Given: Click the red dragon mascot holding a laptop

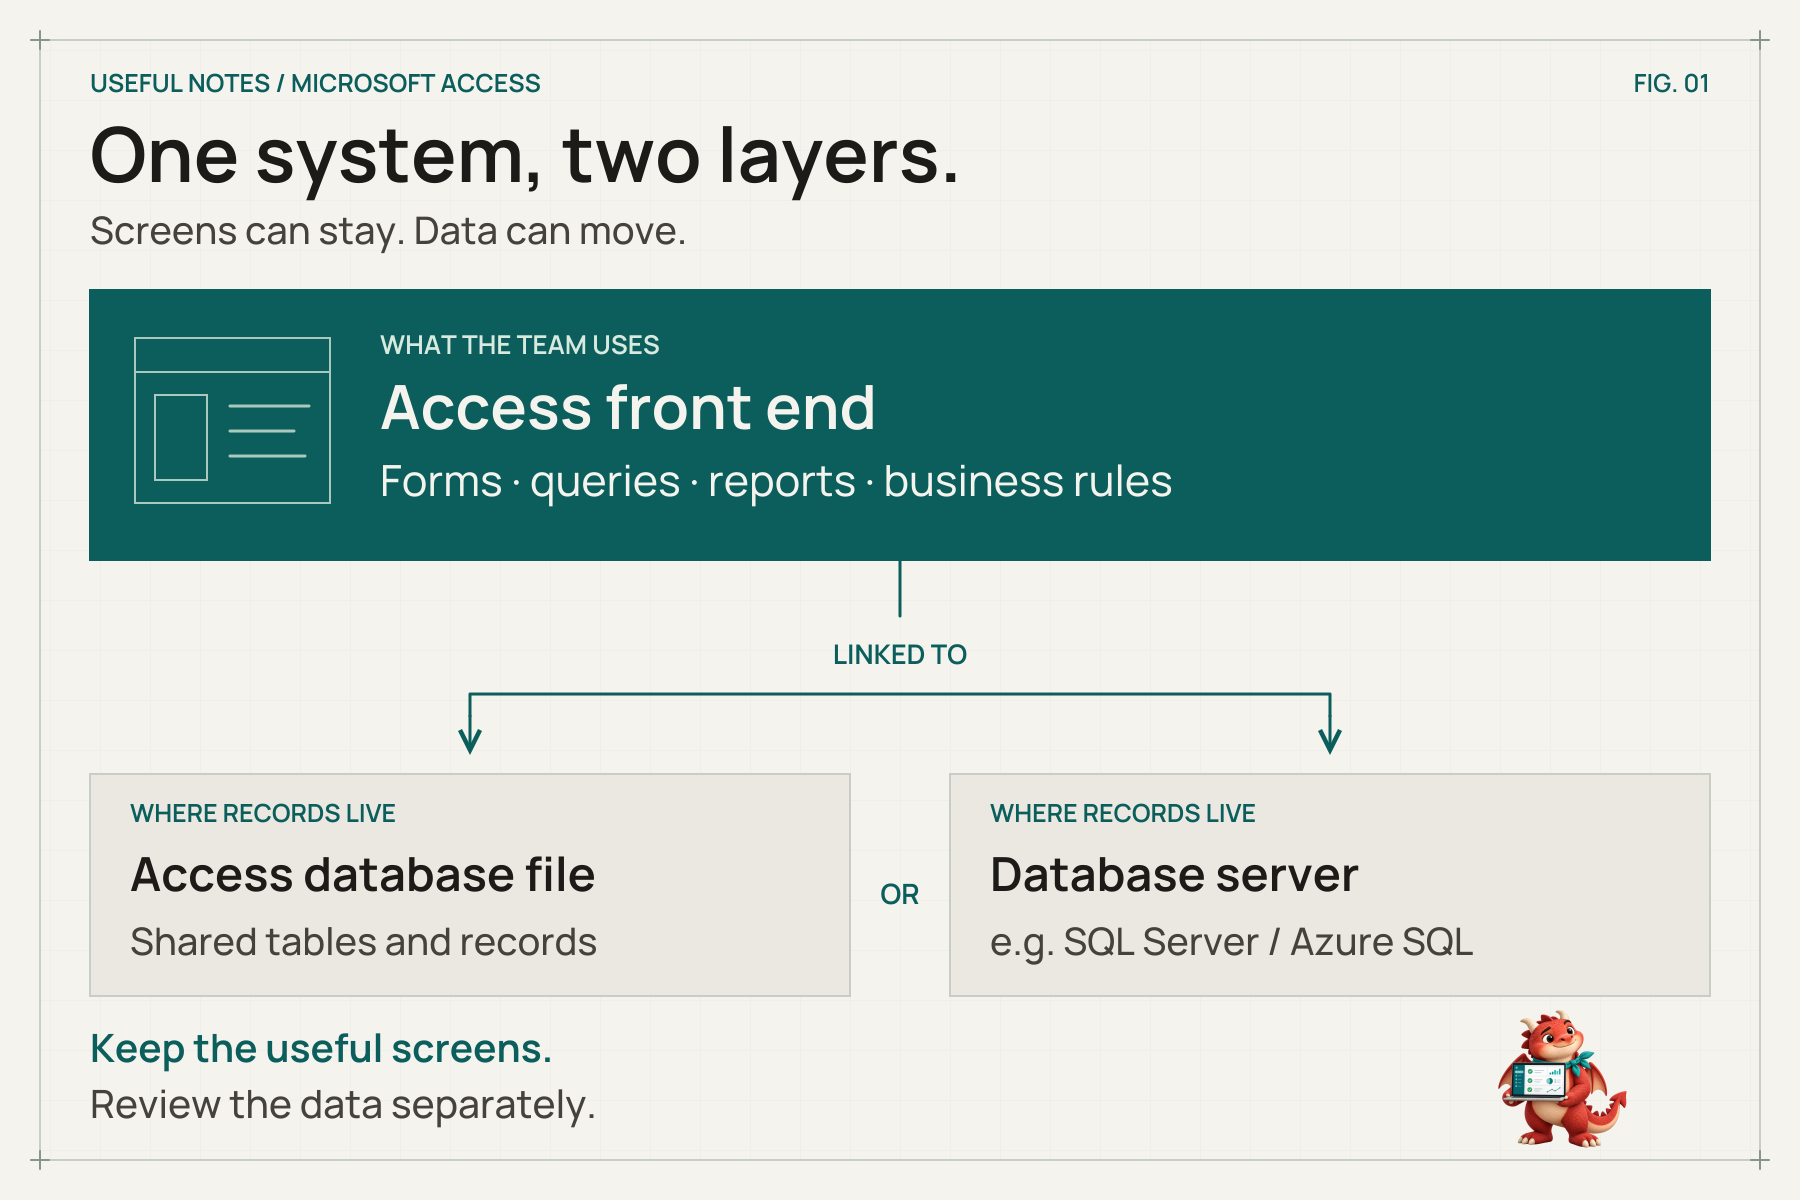Looking at the screenshot, I should [1561, 1079].
